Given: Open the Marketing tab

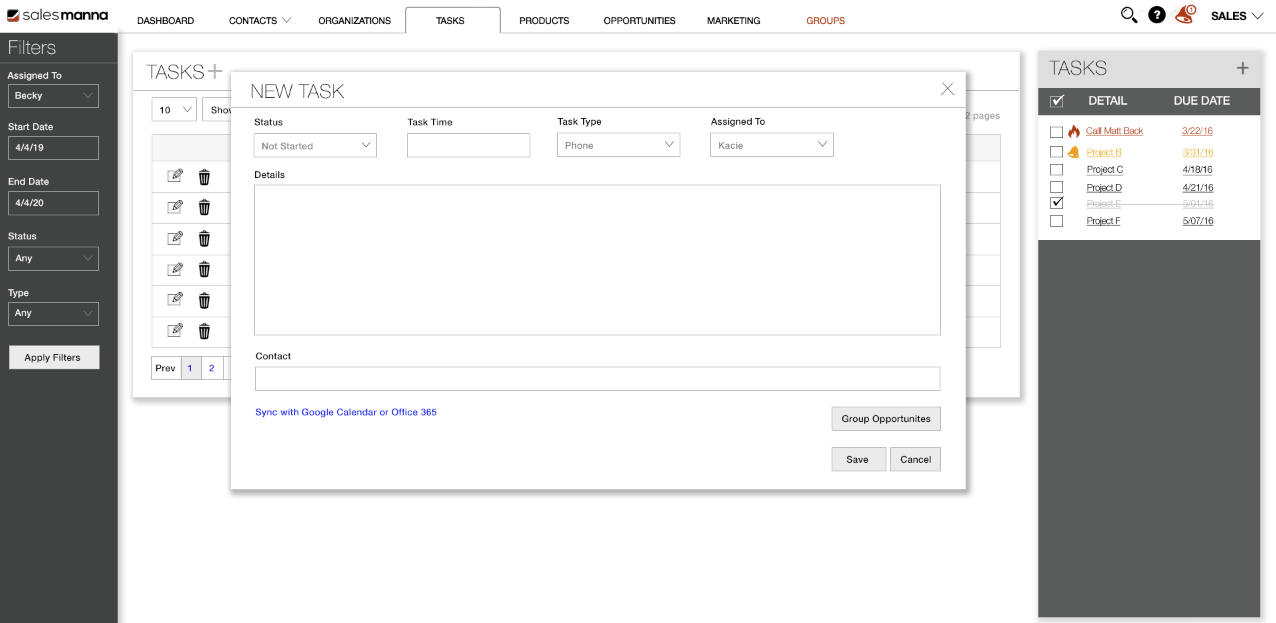Looking at the screenshot, I should [x=733, y=20].
